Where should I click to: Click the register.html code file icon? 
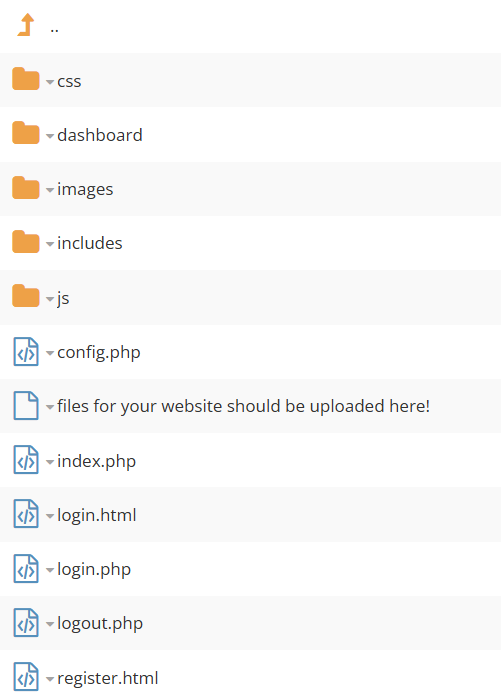coord(26,677)
